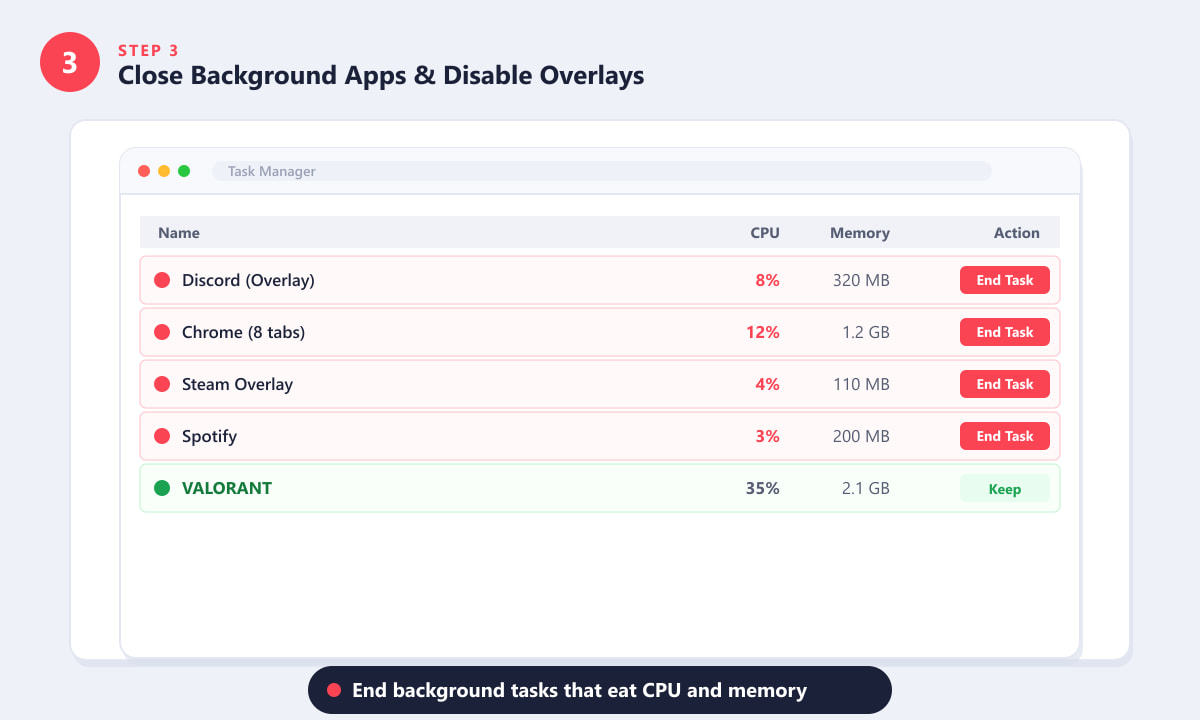
Task: Select the Steam Overlay process name
Action: pyautogui.click(x=237, y=384)
